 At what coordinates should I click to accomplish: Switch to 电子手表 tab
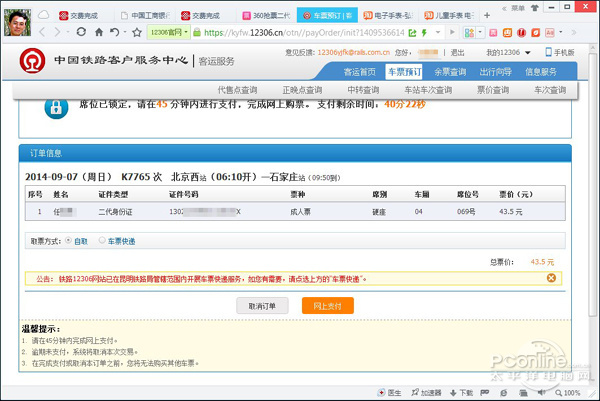click(389, 15)
